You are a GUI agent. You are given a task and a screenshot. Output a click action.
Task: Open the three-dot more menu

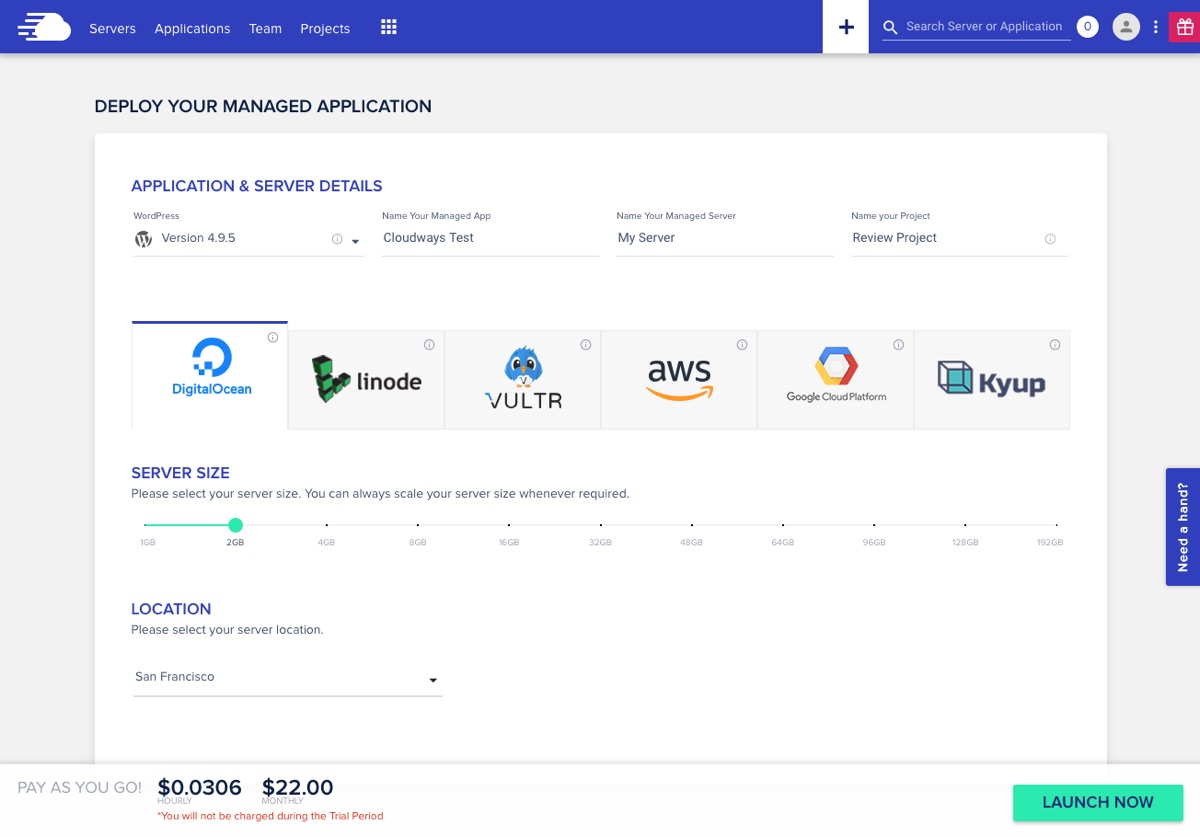[x=1156, y=27]
